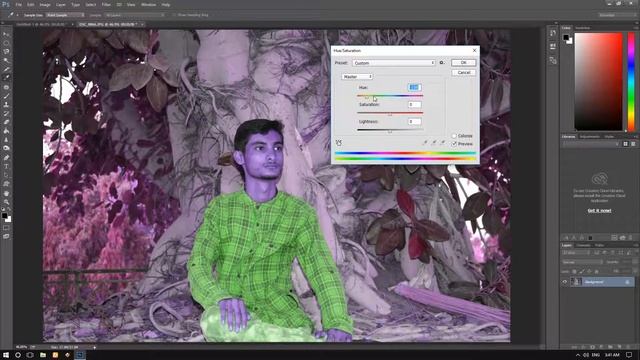Open the Sample Size dropdown
This screenshot has height=360, width=640.
[x=65, y=15]
